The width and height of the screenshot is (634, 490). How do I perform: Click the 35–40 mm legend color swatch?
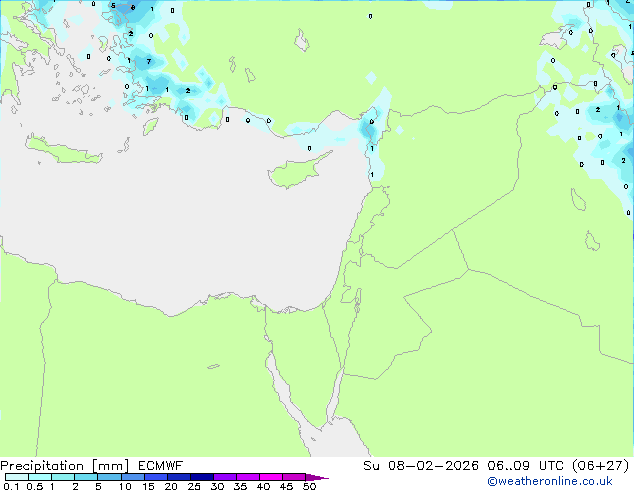click(248, 477)
